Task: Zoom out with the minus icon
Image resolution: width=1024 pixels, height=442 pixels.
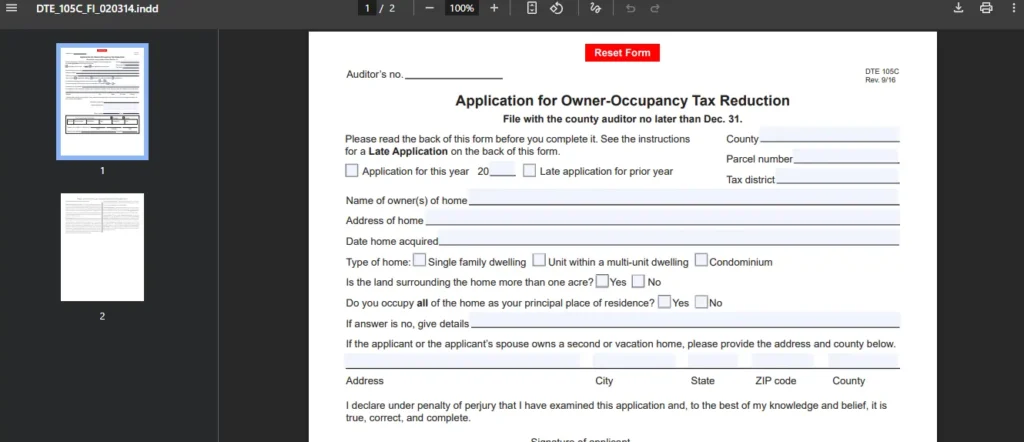Action: [429, 8]
